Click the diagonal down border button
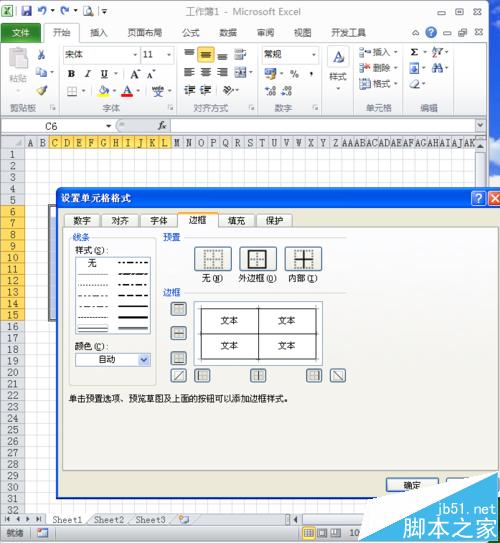The height and width of the screenshot is (543, 500). (338, 376)
